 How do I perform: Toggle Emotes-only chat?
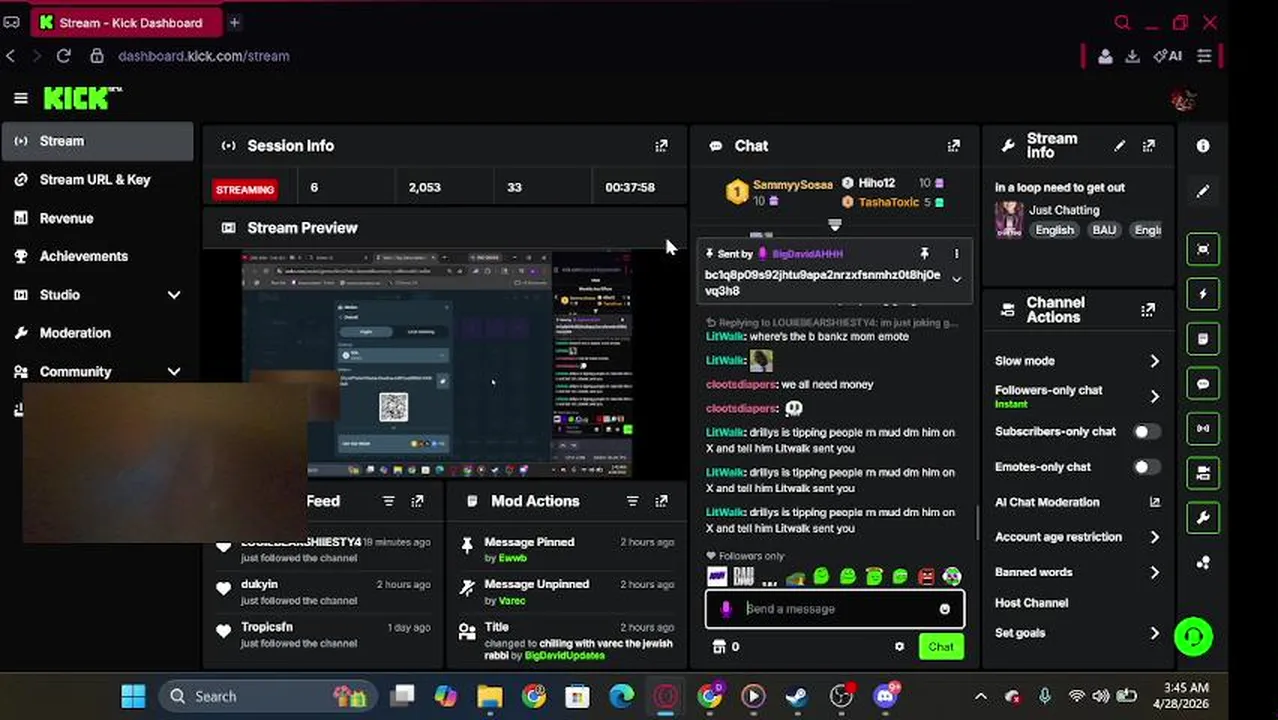pyautogui.click(x=1147, y=467)
